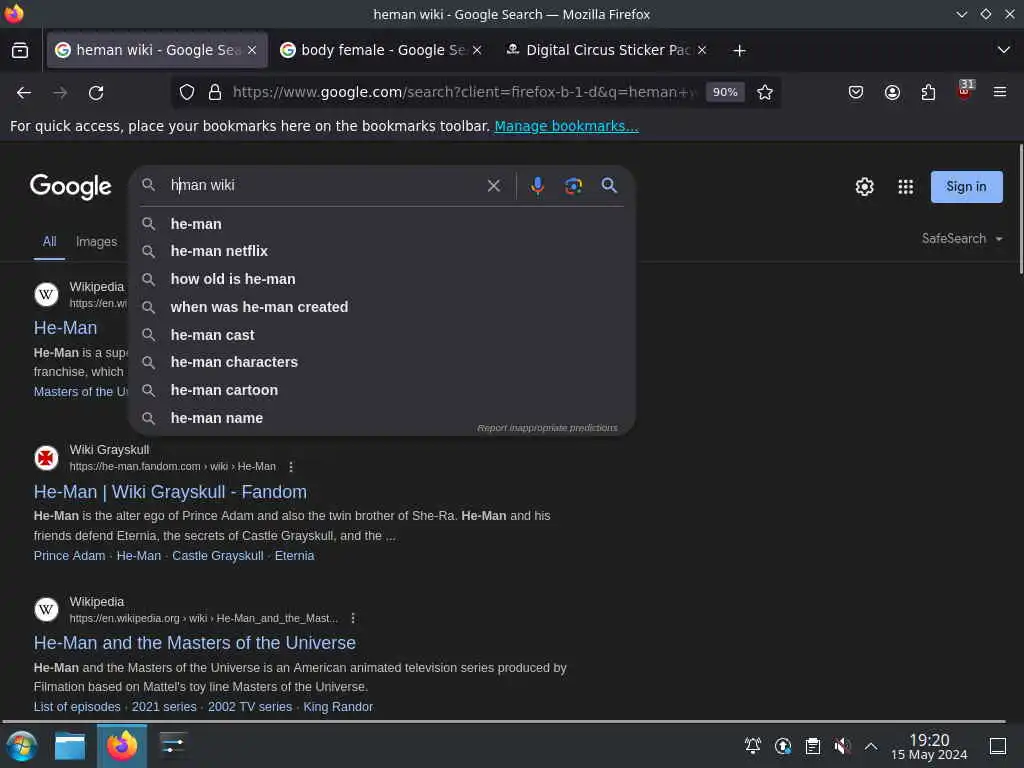Click the muted volume icon in the tray
1024x768 pixels.
coord(842,746)
